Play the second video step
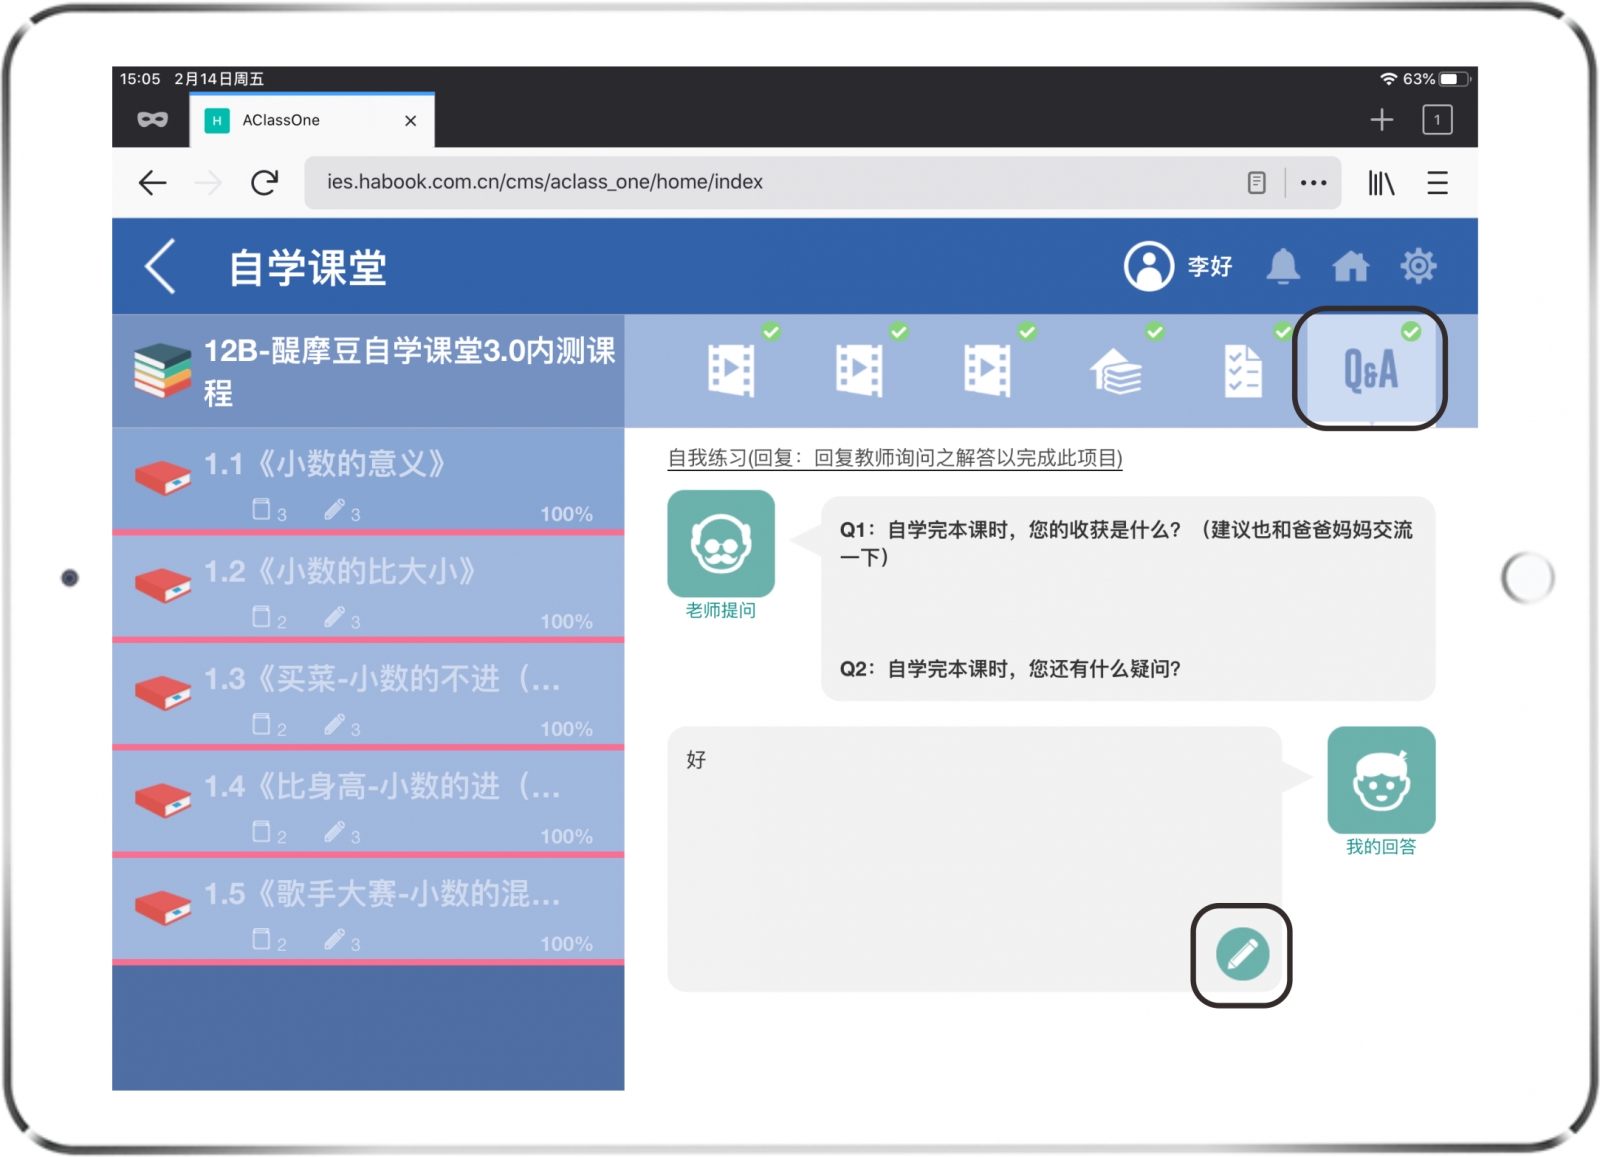The height and width of the screenshot is (1157, 1600). click(x=859, y=370)
